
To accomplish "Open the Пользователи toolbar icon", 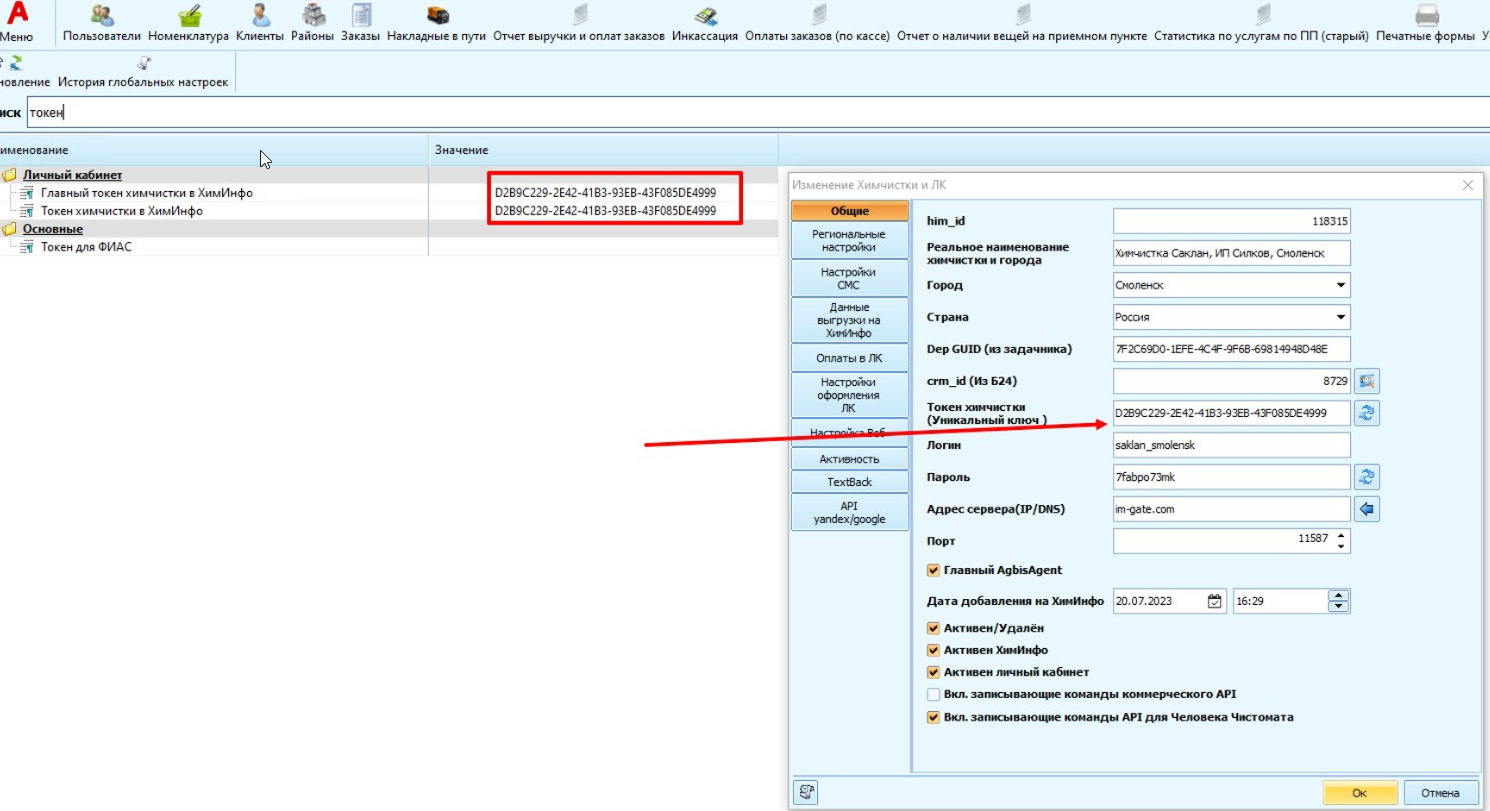I will 101,16.
